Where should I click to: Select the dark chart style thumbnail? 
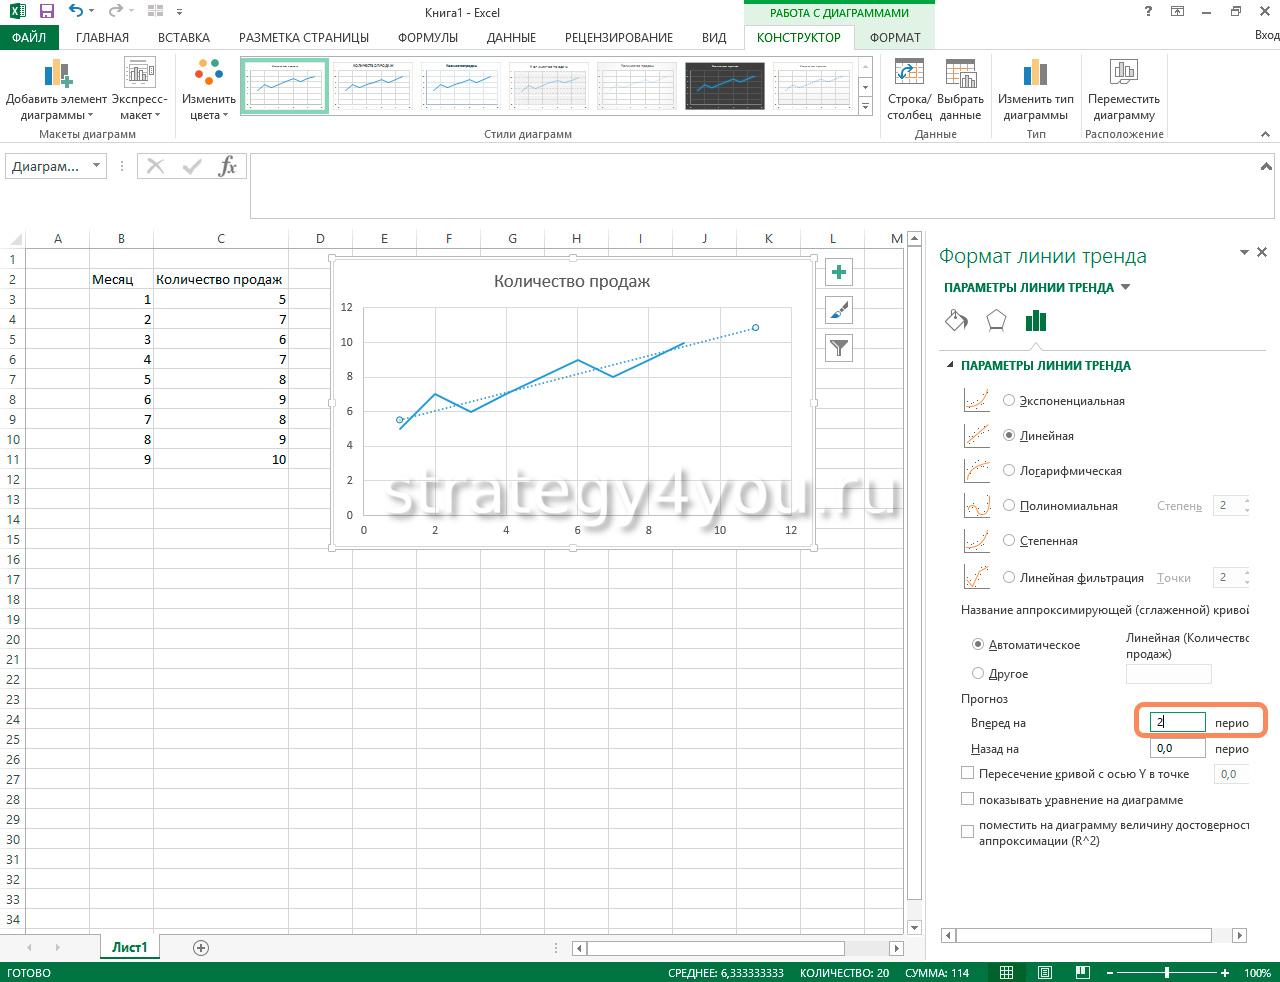724,86
